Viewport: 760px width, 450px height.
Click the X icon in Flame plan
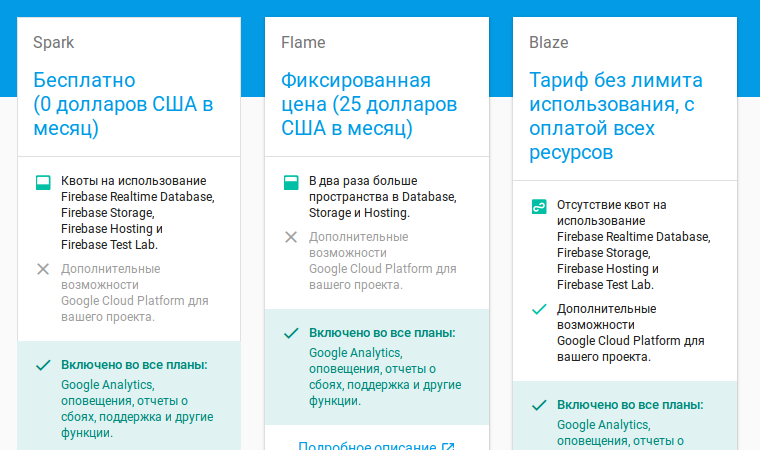coord(291,237)
